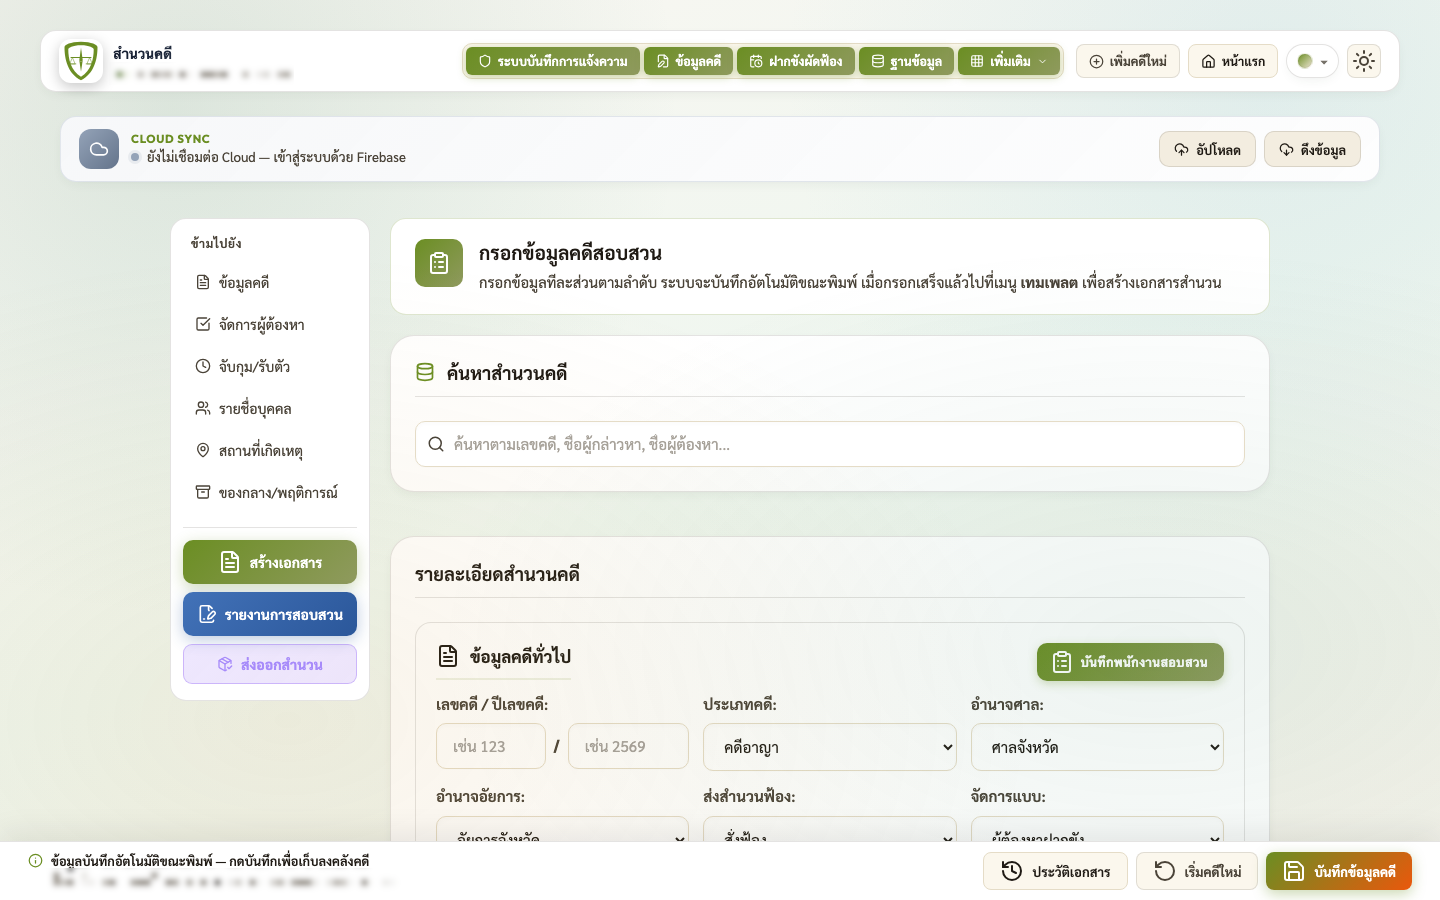1440x900 pixels.
Task: Open the green theme color picker
Action: (x=1312, y=61)
